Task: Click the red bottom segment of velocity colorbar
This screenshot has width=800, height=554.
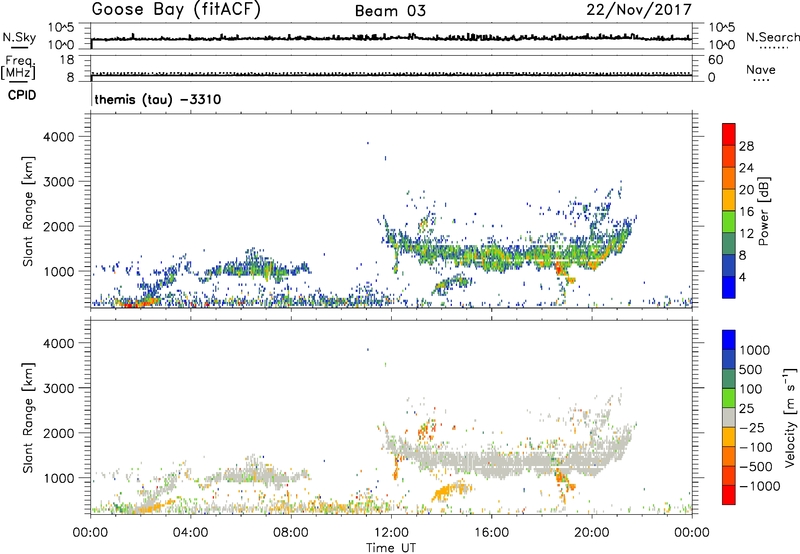Action: (729, 495)
